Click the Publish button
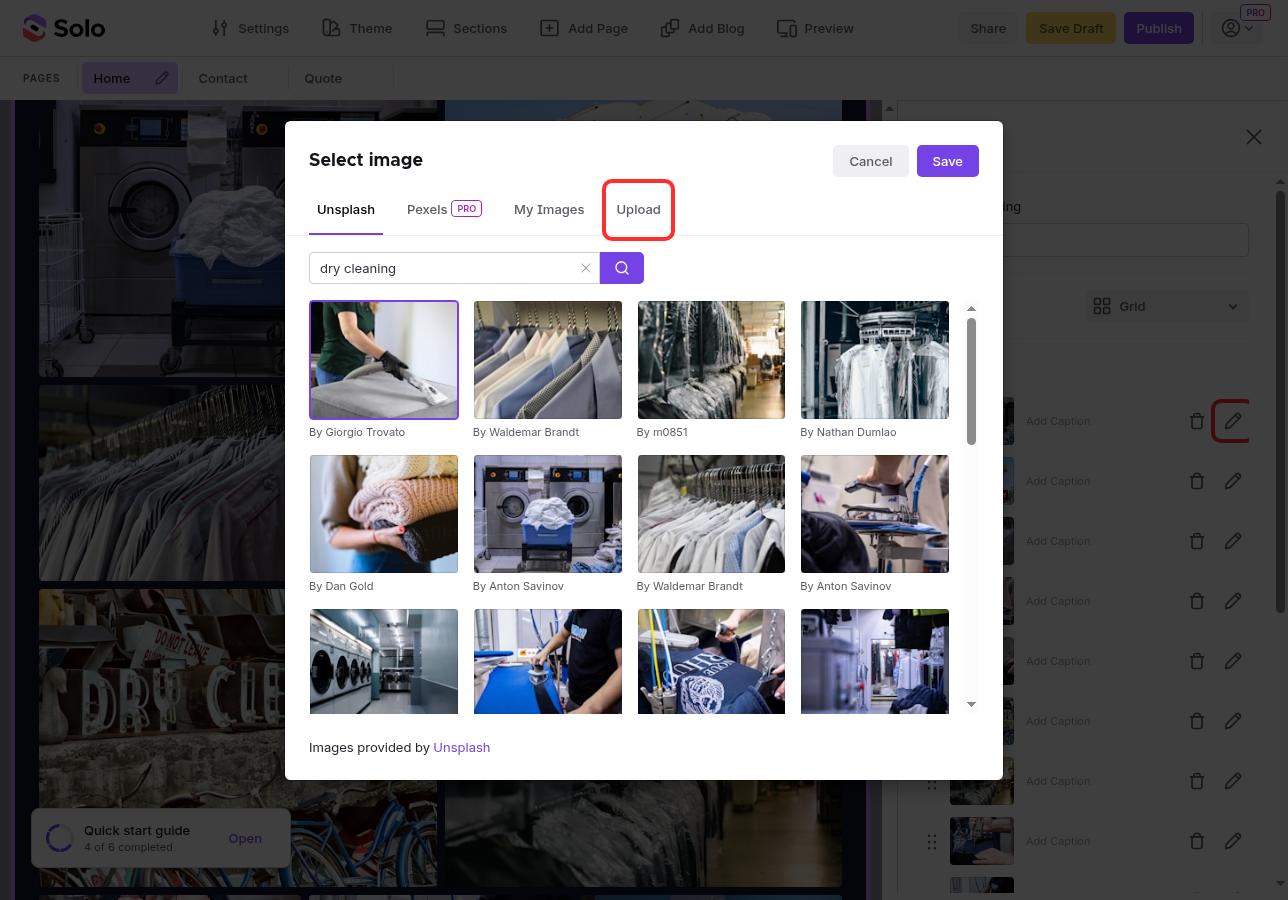 (x=1159, y=28)
